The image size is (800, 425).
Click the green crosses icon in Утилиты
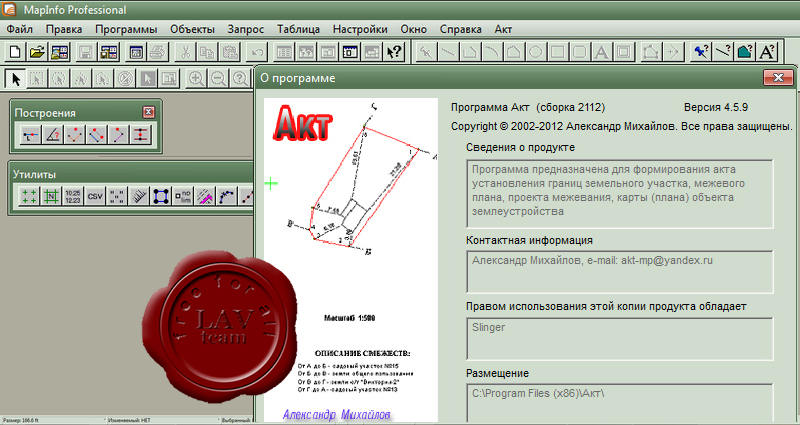click(29, 196)
